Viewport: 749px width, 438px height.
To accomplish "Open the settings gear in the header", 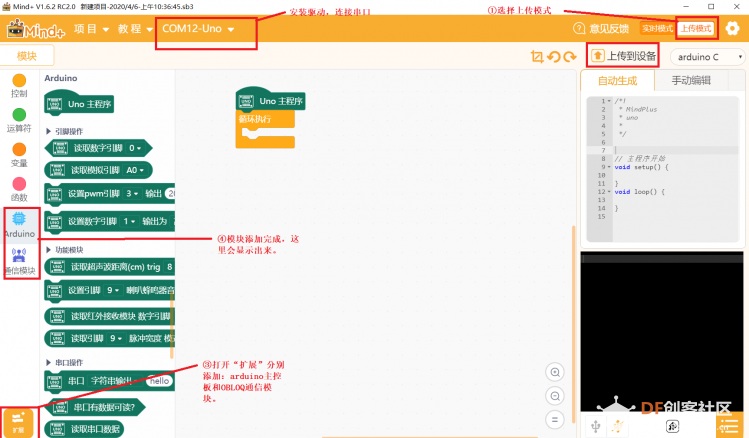I will coord(732,29).
